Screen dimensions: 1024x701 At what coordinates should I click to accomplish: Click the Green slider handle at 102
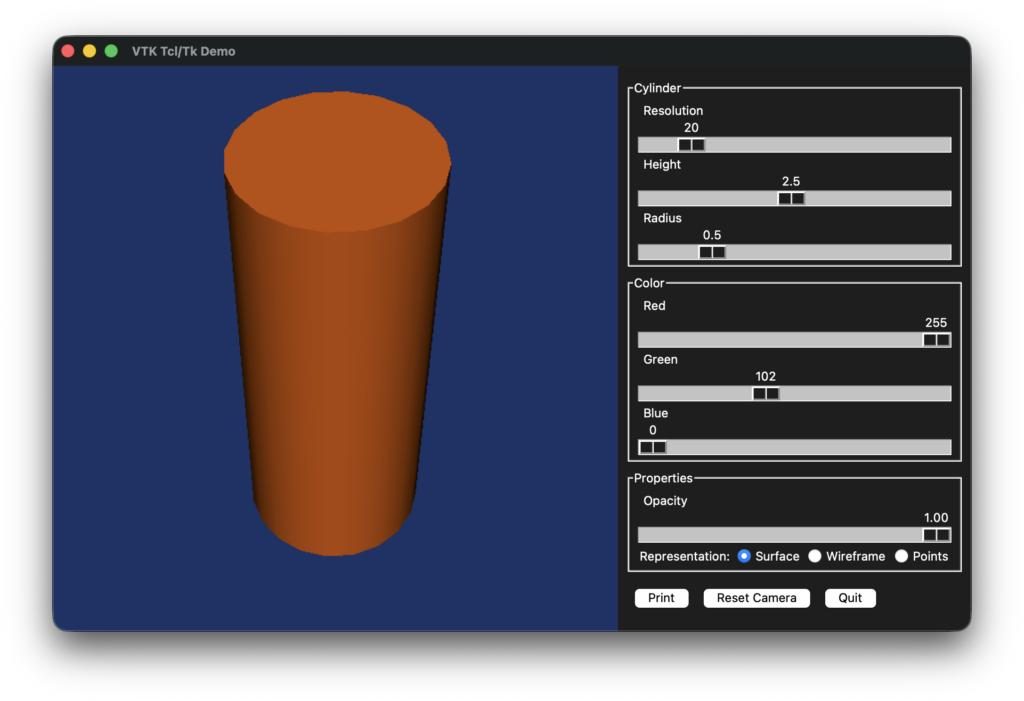[x=766, y=394]
